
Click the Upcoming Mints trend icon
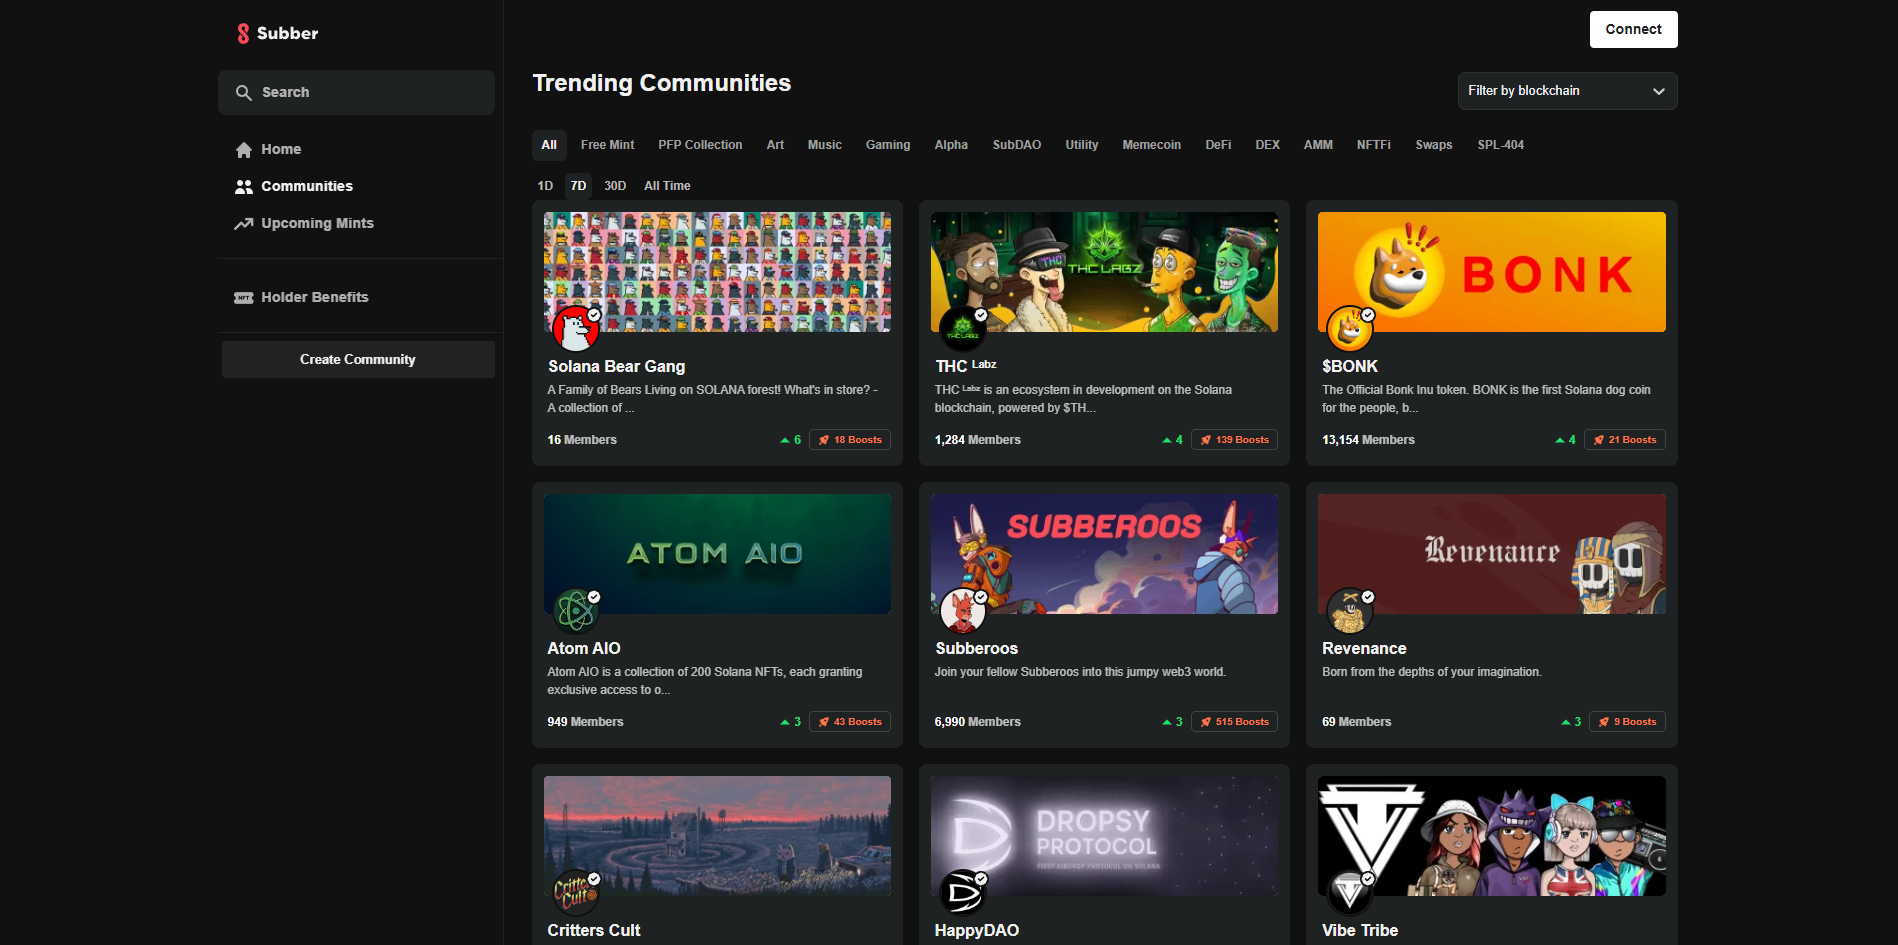click(x=244, y=224)
